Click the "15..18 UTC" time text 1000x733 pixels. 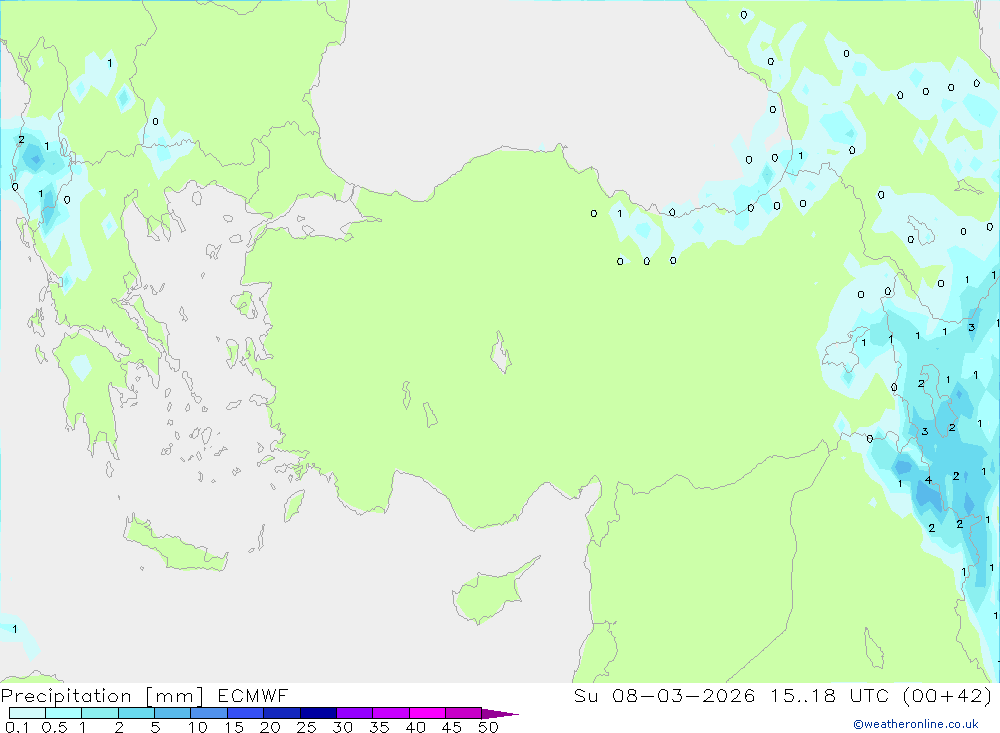831,695
